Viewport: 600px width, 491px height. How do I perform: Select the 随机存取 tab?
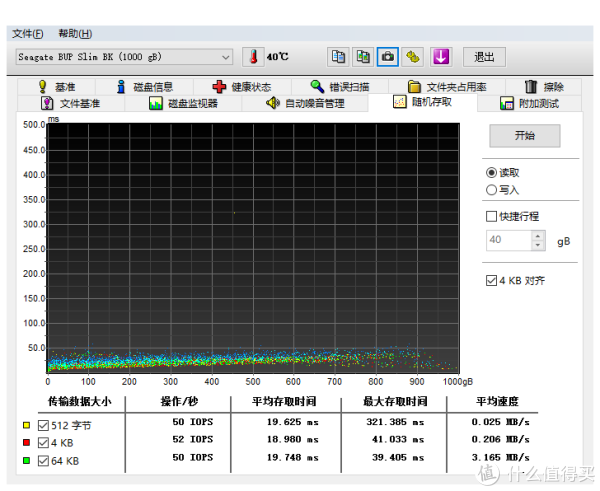tap(422, 102)
